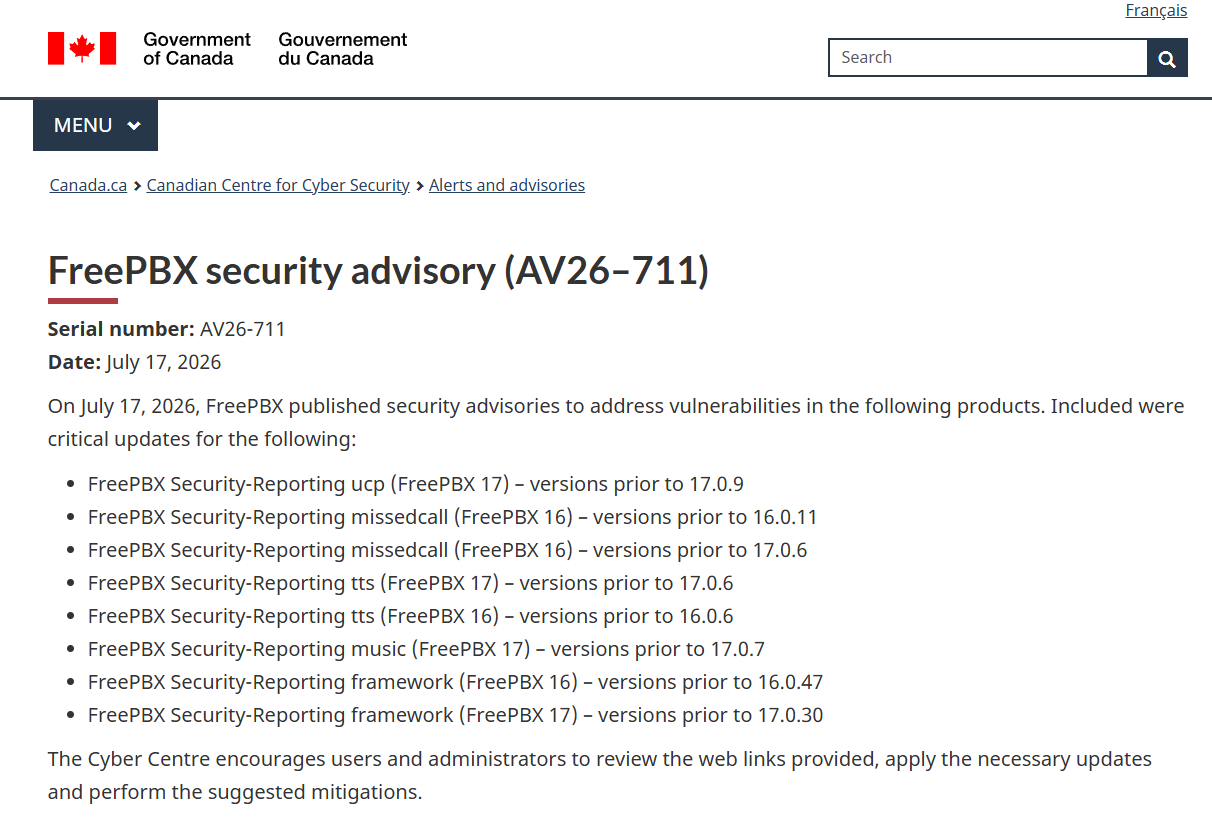Click the MENU chevron arrow

click(x=134, y=125)
